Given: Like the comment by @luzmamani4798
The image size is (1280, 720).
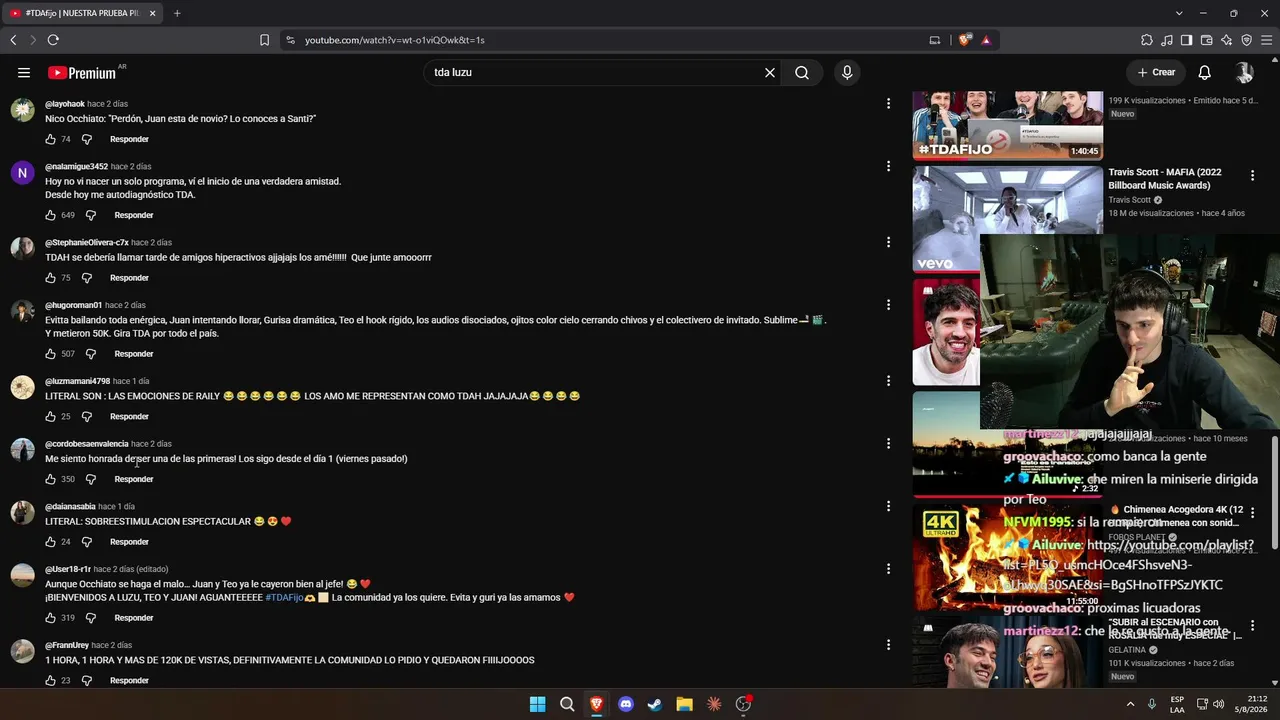Looking at the screenshot, I should [x=51, y=417].
